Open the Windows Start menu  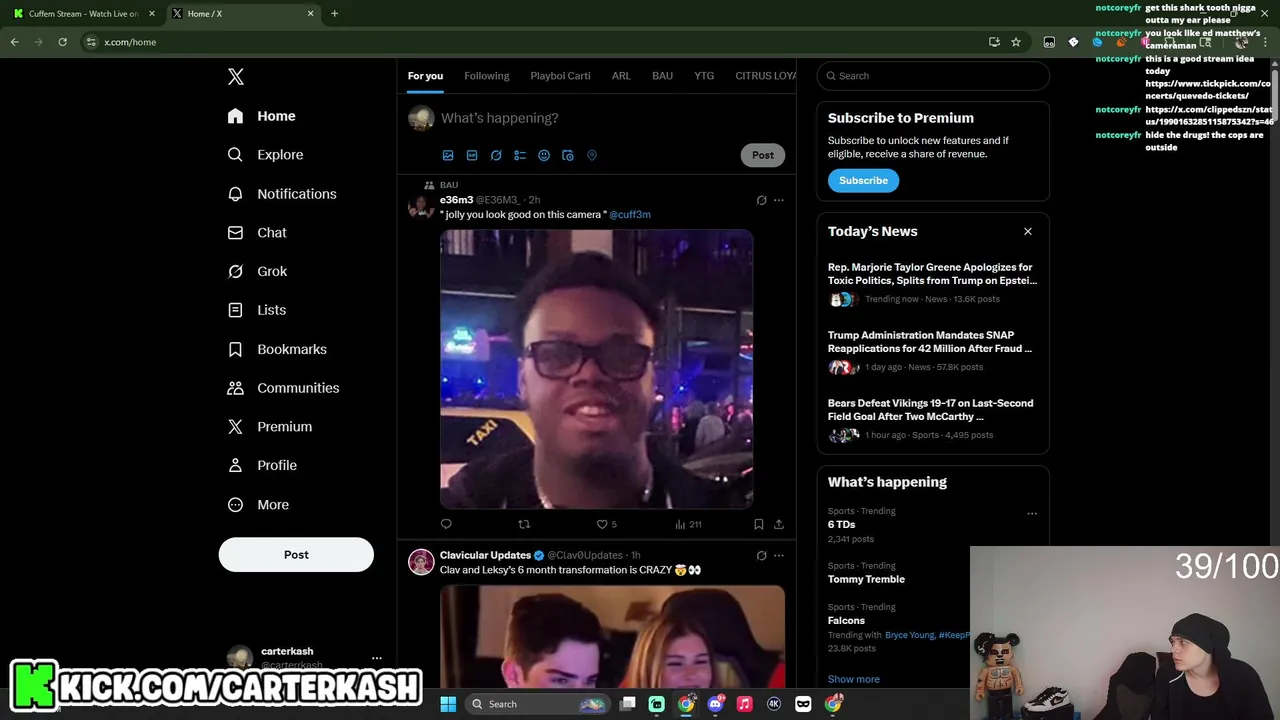coord(448,704)
